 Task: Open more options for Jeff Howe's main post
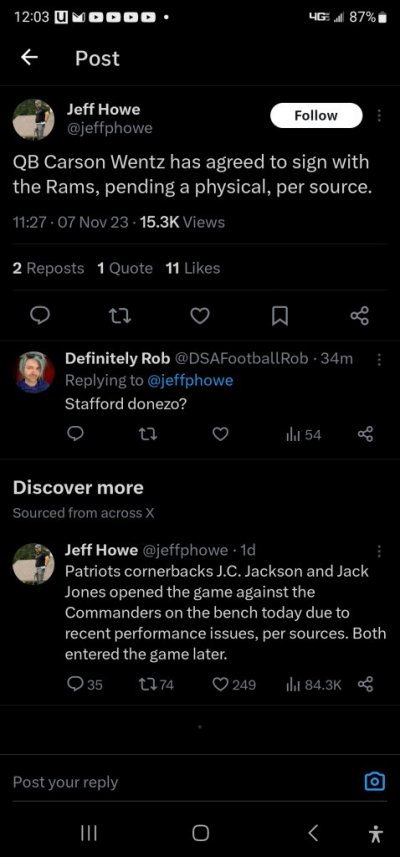[x=380, y=115]
